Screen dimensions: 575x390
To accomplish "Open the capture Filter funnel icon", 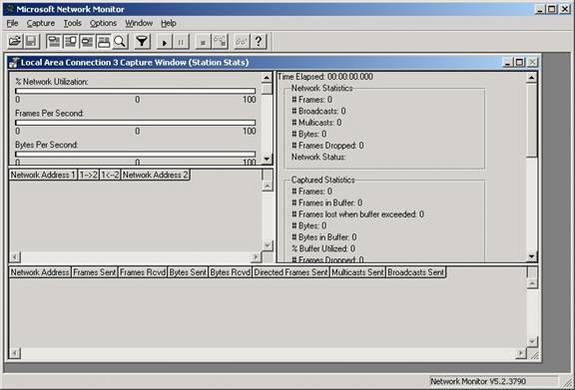I will [142, 41].
